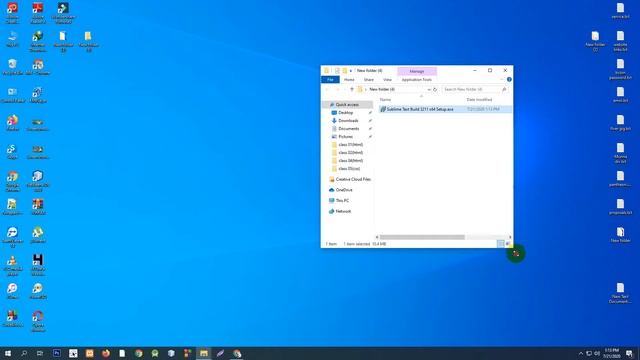Open the volume control in system tray
Viewport: 640px width, 360px height.
pos(597,353)
